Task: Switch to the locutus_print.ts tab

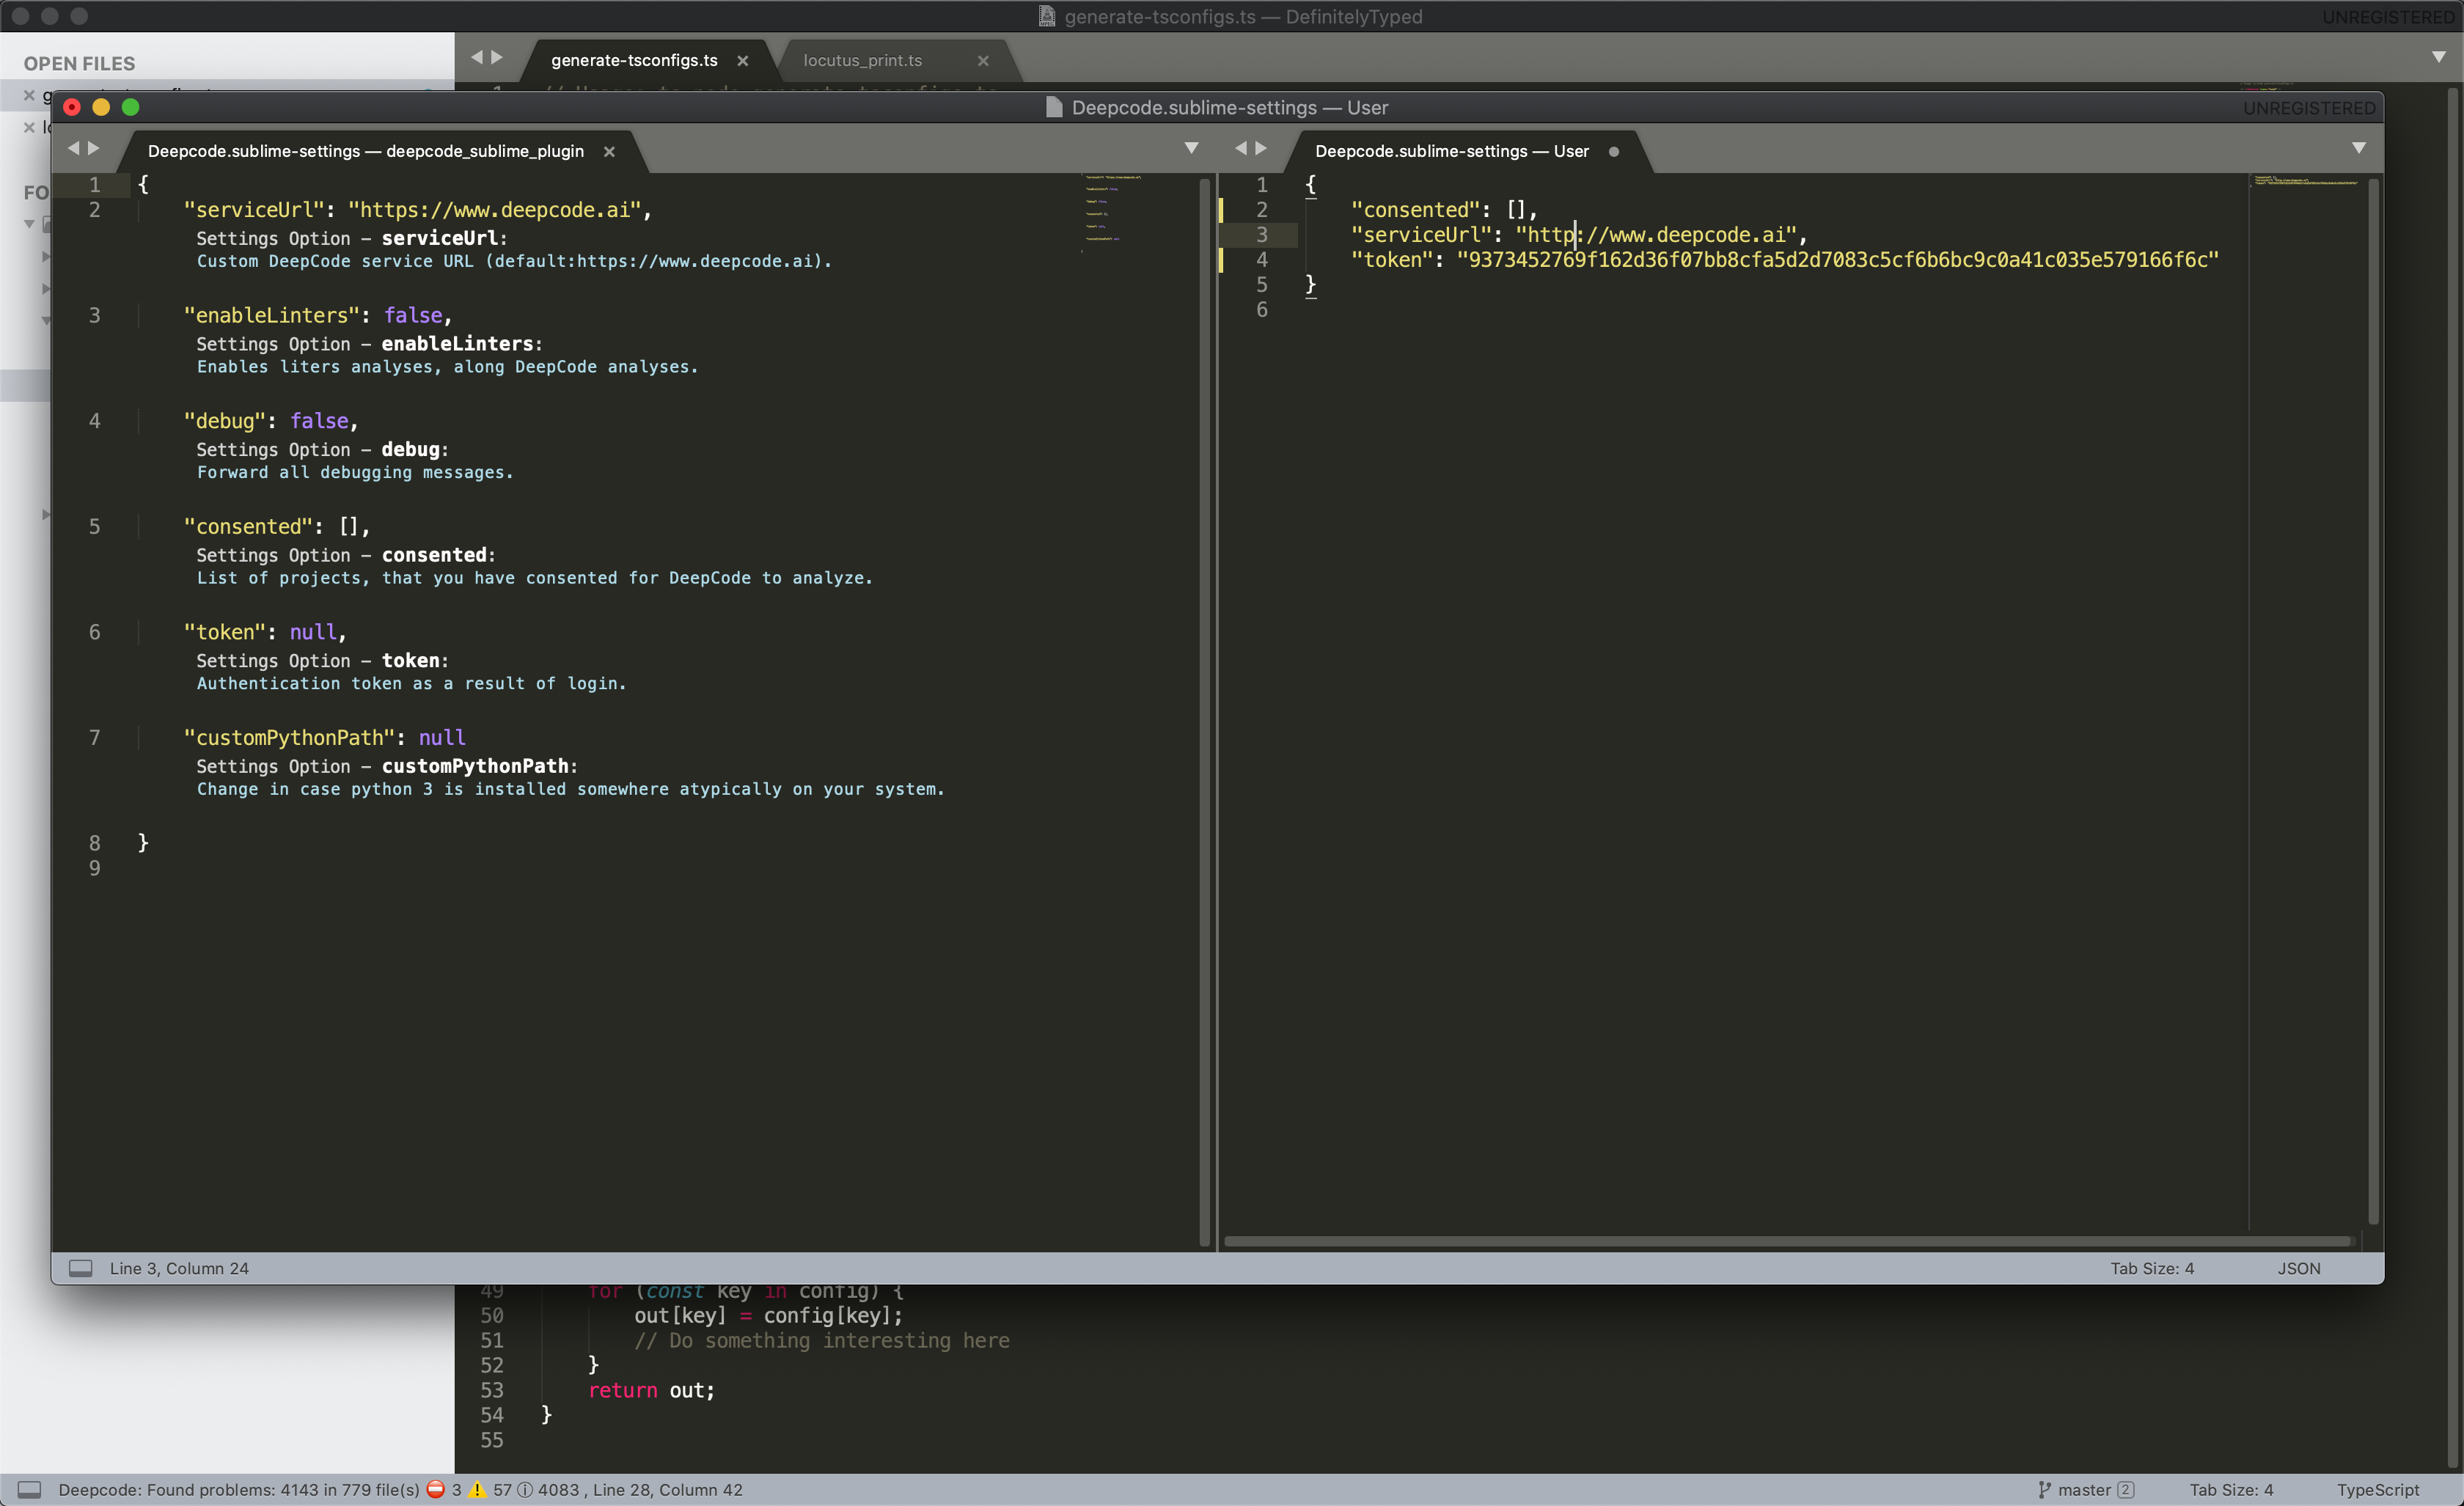Action: click(x=862, y=60)
